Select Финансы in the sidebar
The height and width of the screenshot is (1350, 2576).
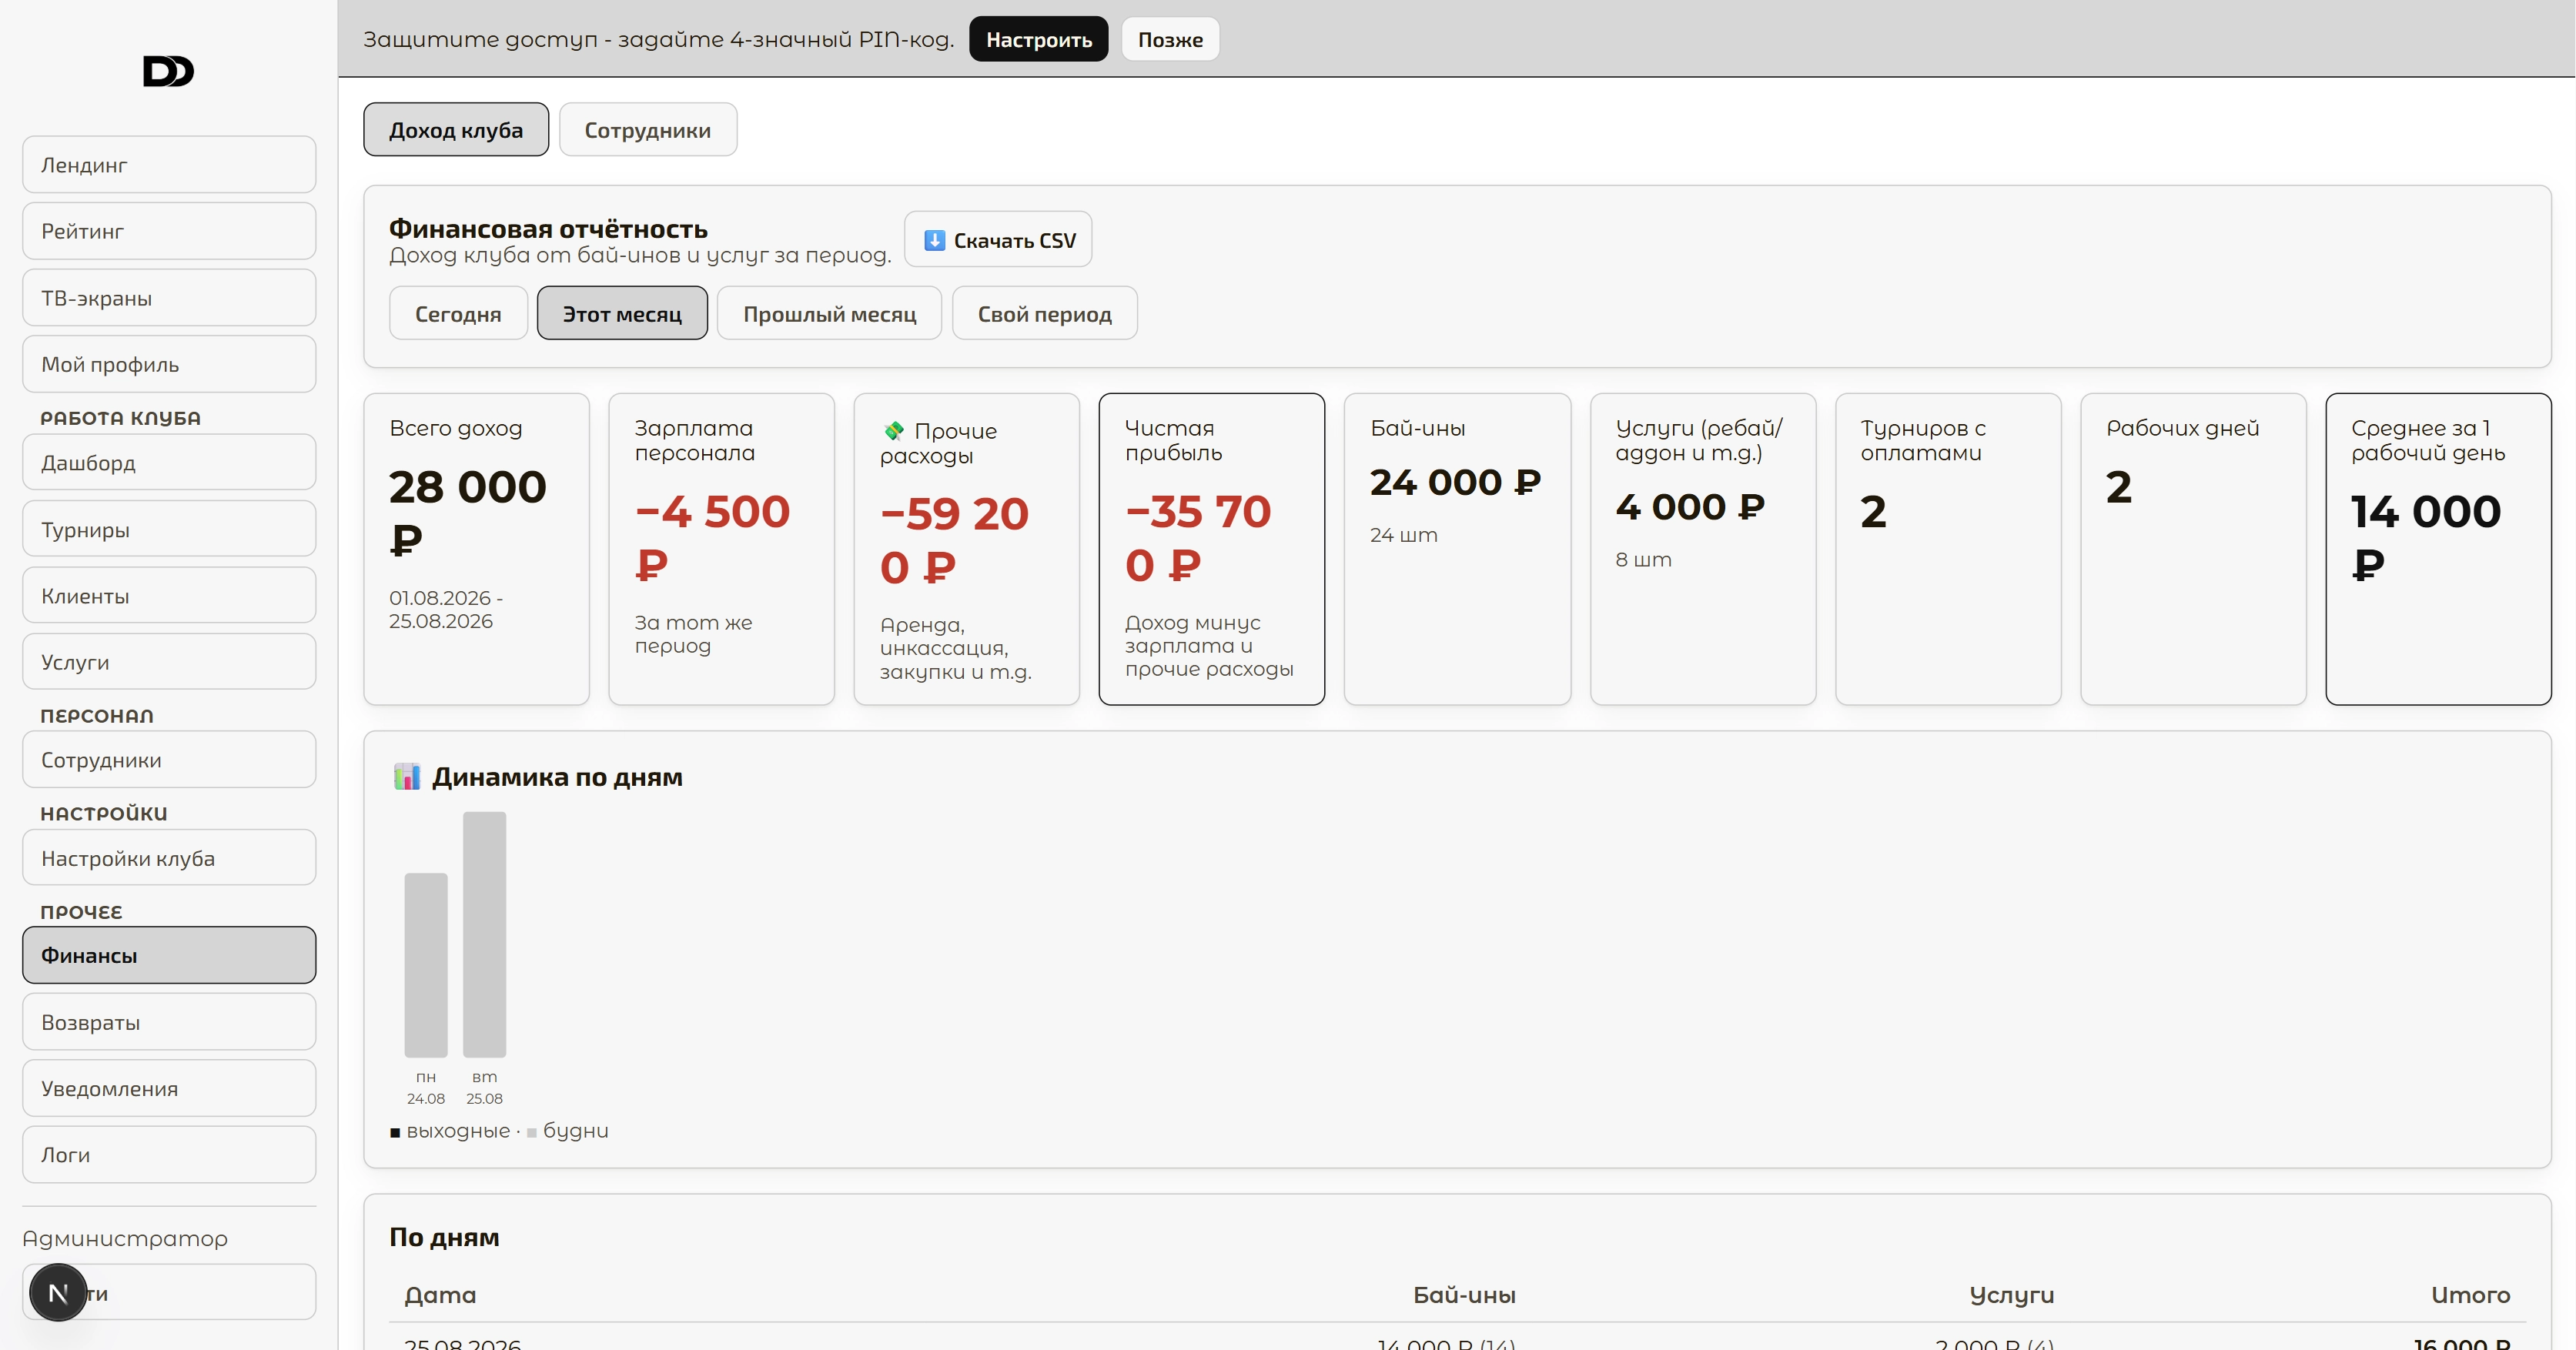pos(169,955)
